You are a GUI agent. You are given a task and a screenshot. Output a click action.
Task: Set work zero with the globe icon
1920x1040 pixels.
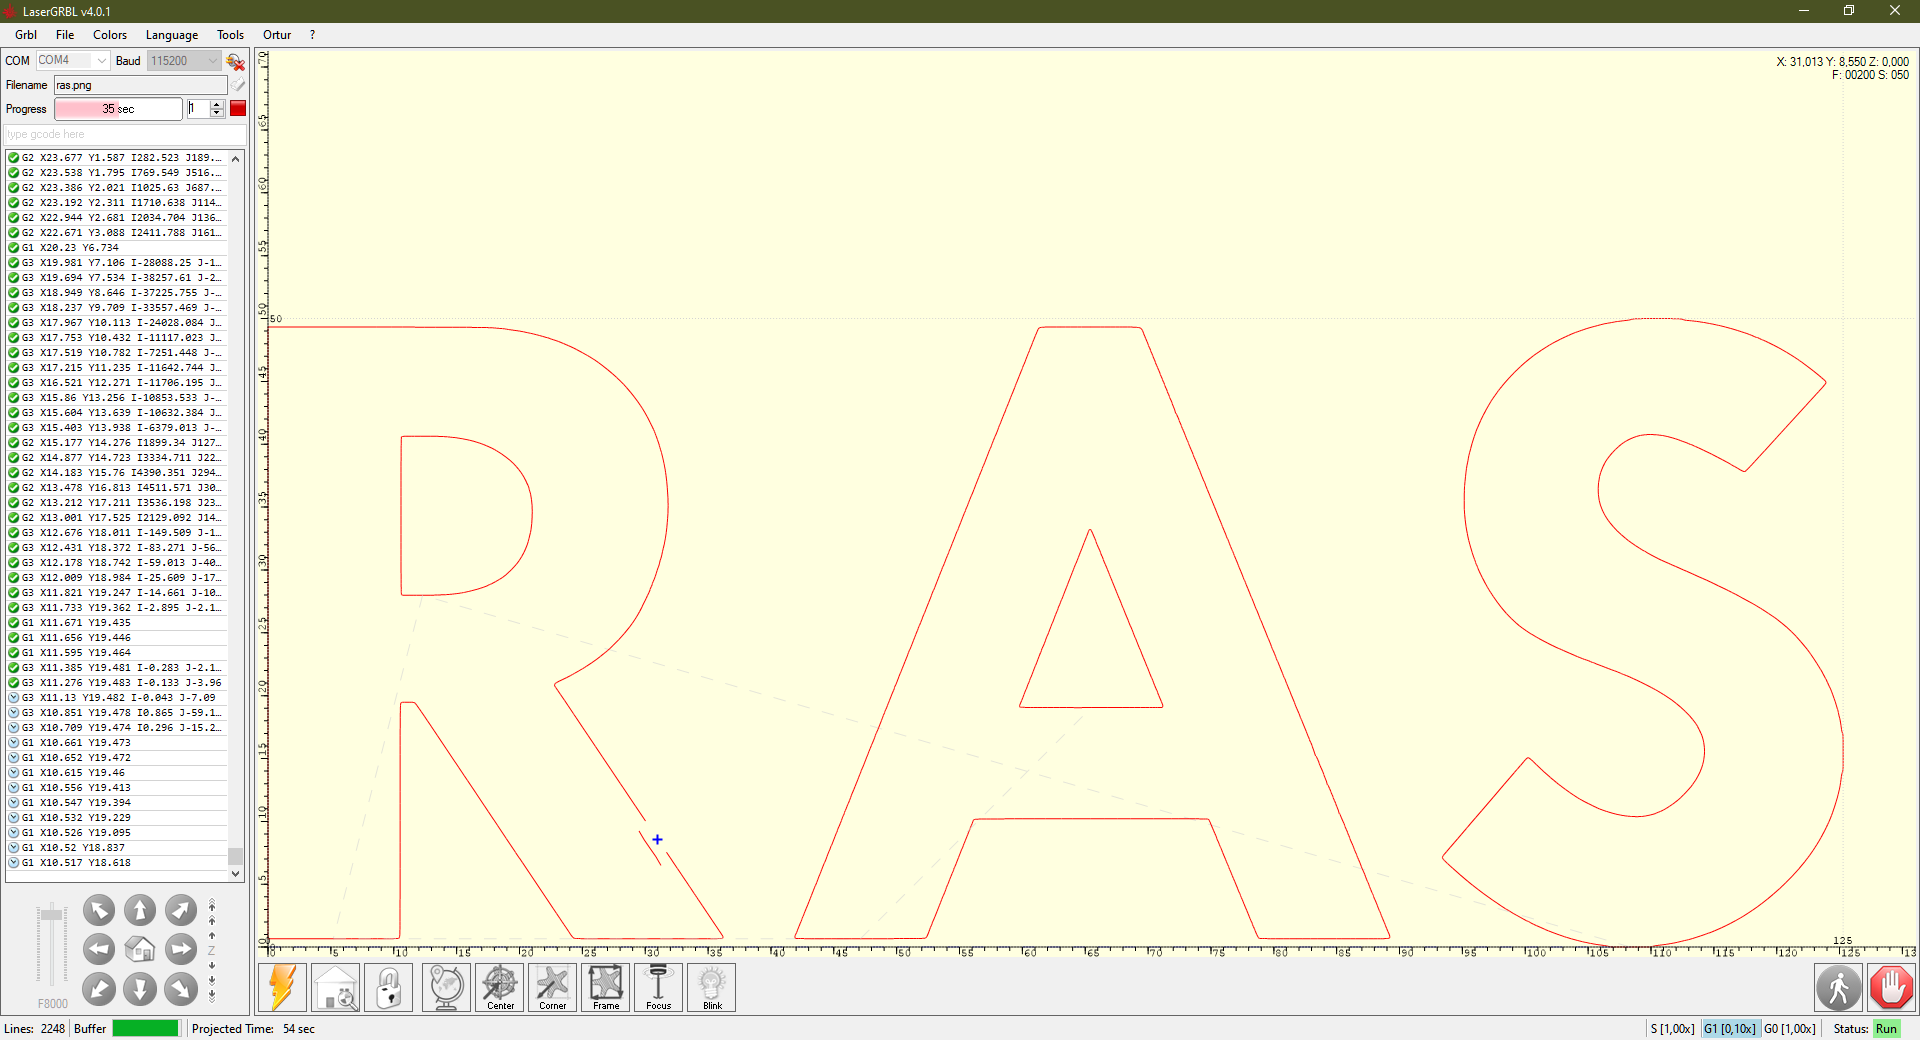coord(445,987)
